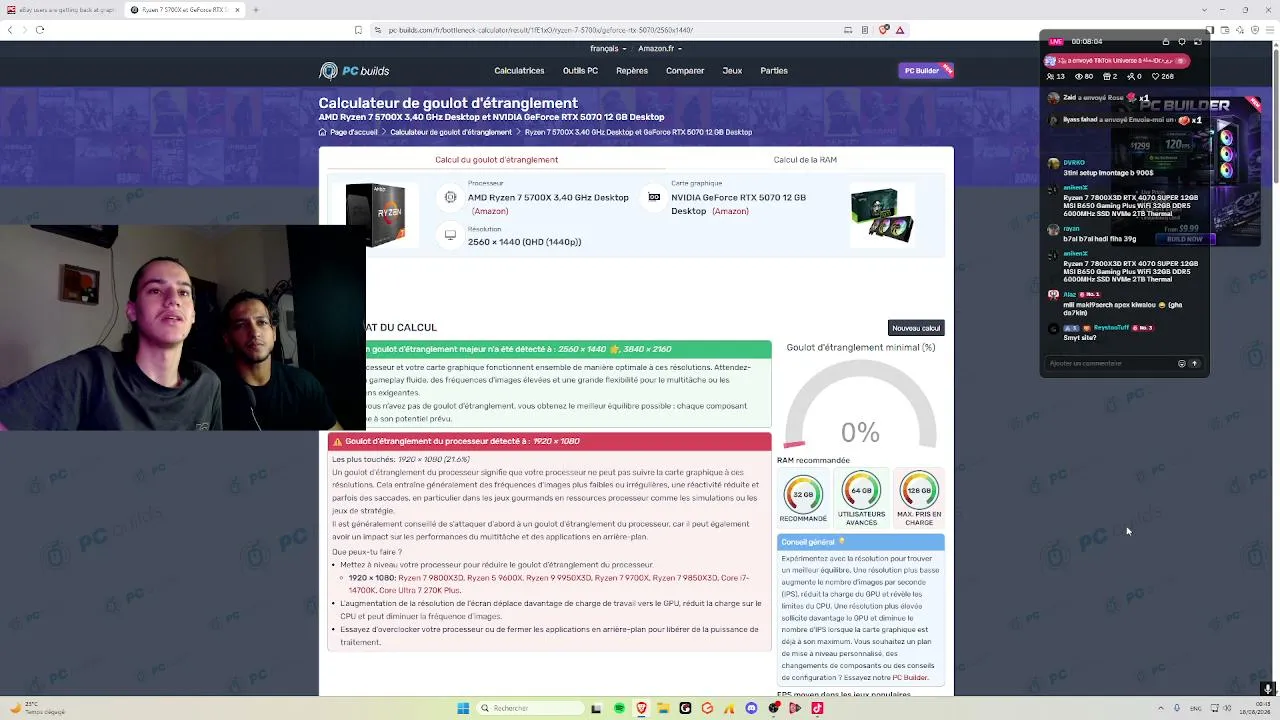Open the français language dropdown
Viewport: 1280px width, 720px height.
tap(607, 48)
